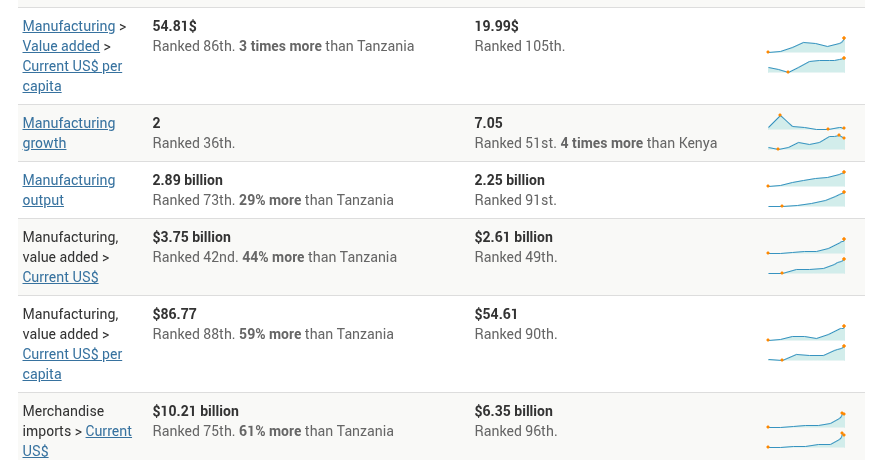The height and width of the screenshot is (460, 873).
Task: Click the $10.21 billion merchandise imports figure
Action: click(195, 411)
